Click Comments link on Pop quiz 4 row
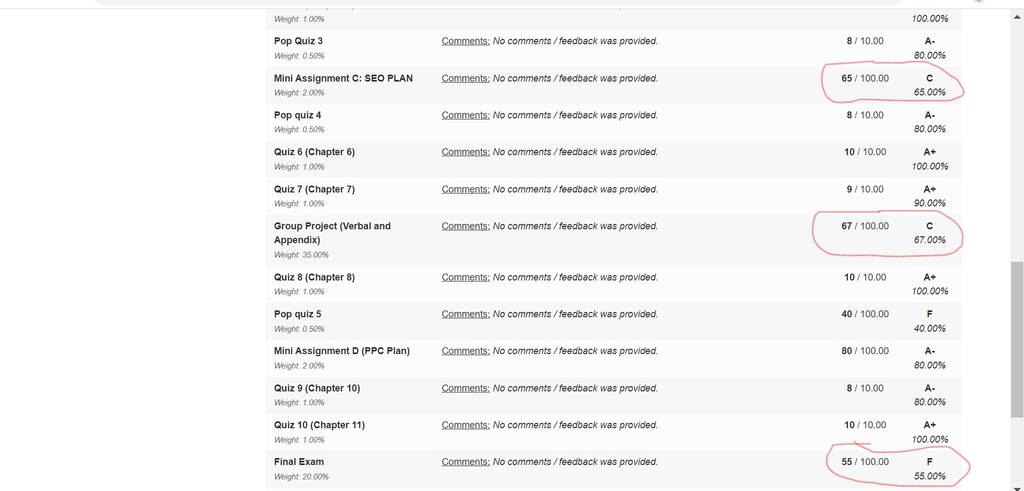 [466, 115]
